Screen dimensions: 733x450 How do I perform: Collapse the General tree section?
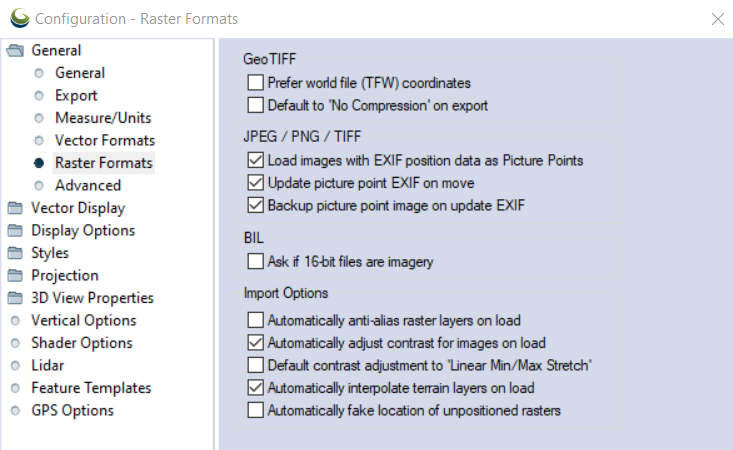56,50
